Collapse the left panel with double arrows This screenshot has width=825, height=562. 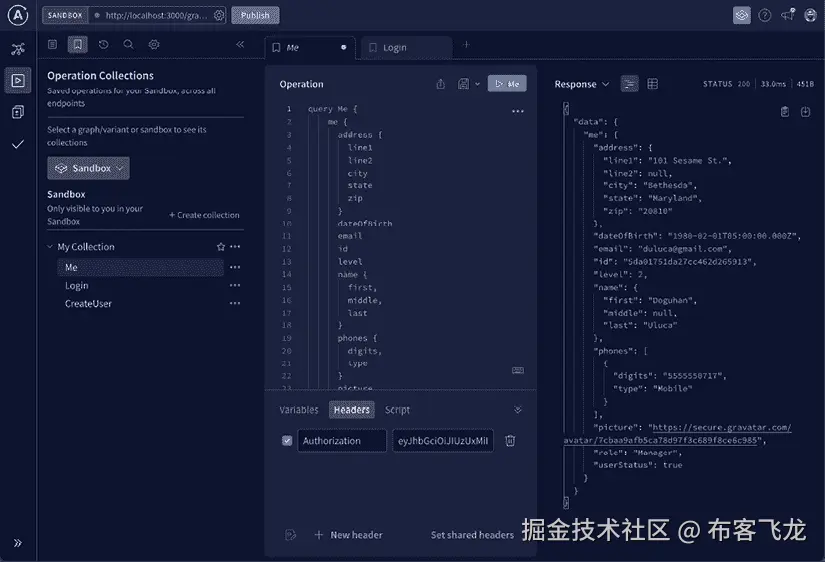240,44
